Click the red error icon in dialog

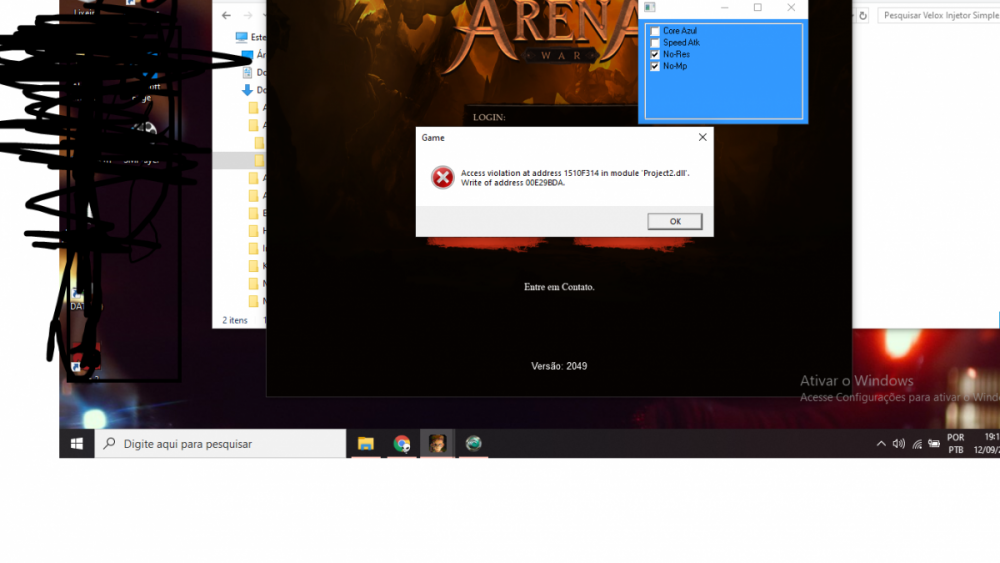(x=442, y=177)
